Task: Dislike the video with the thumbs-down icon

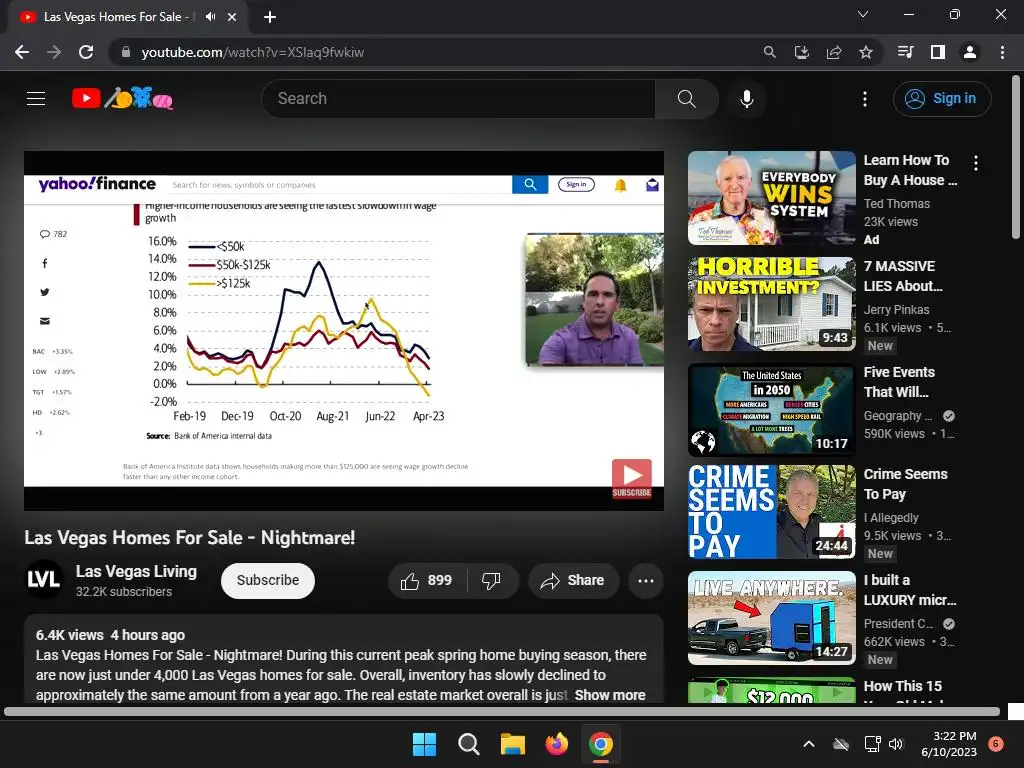Action: point(491,580)
